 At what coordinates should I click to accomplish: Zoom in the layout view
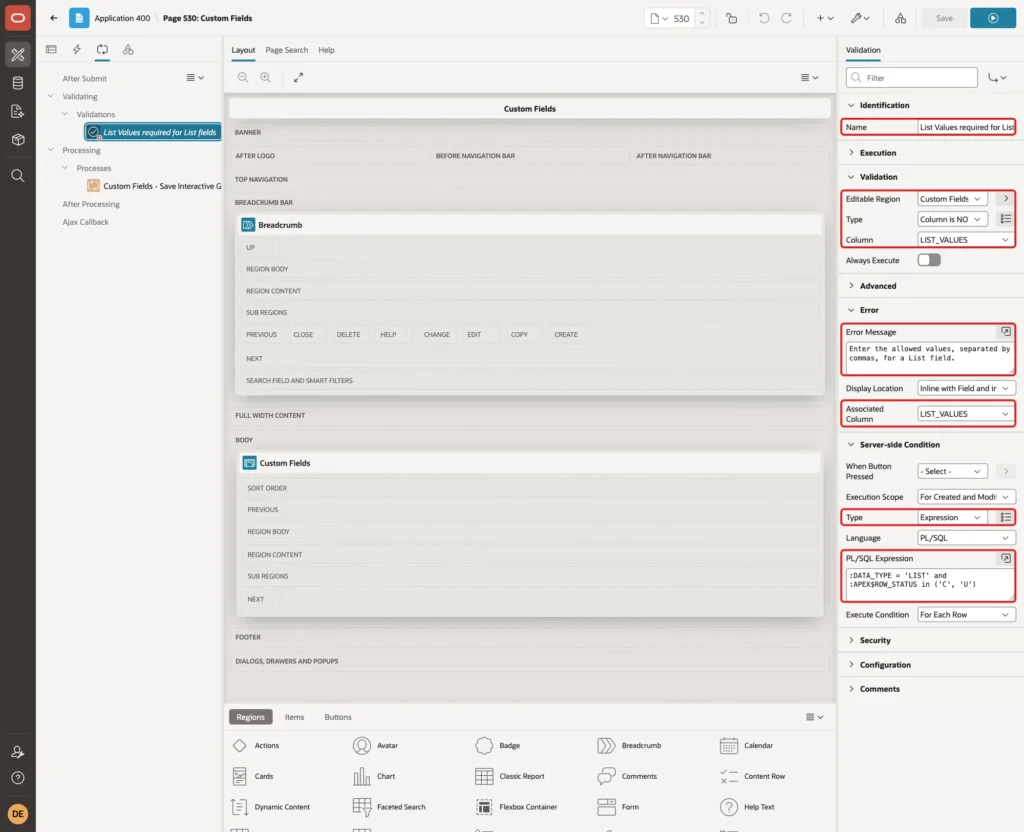[265, 77]
